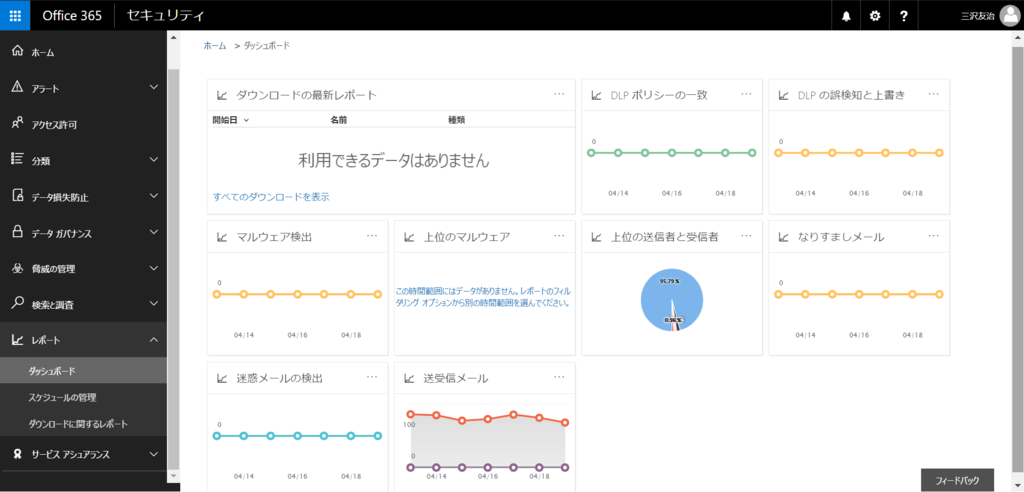This screenshot has height=492, width=1024.
Task: Open the user account avatar
Action: point(1009,16)
